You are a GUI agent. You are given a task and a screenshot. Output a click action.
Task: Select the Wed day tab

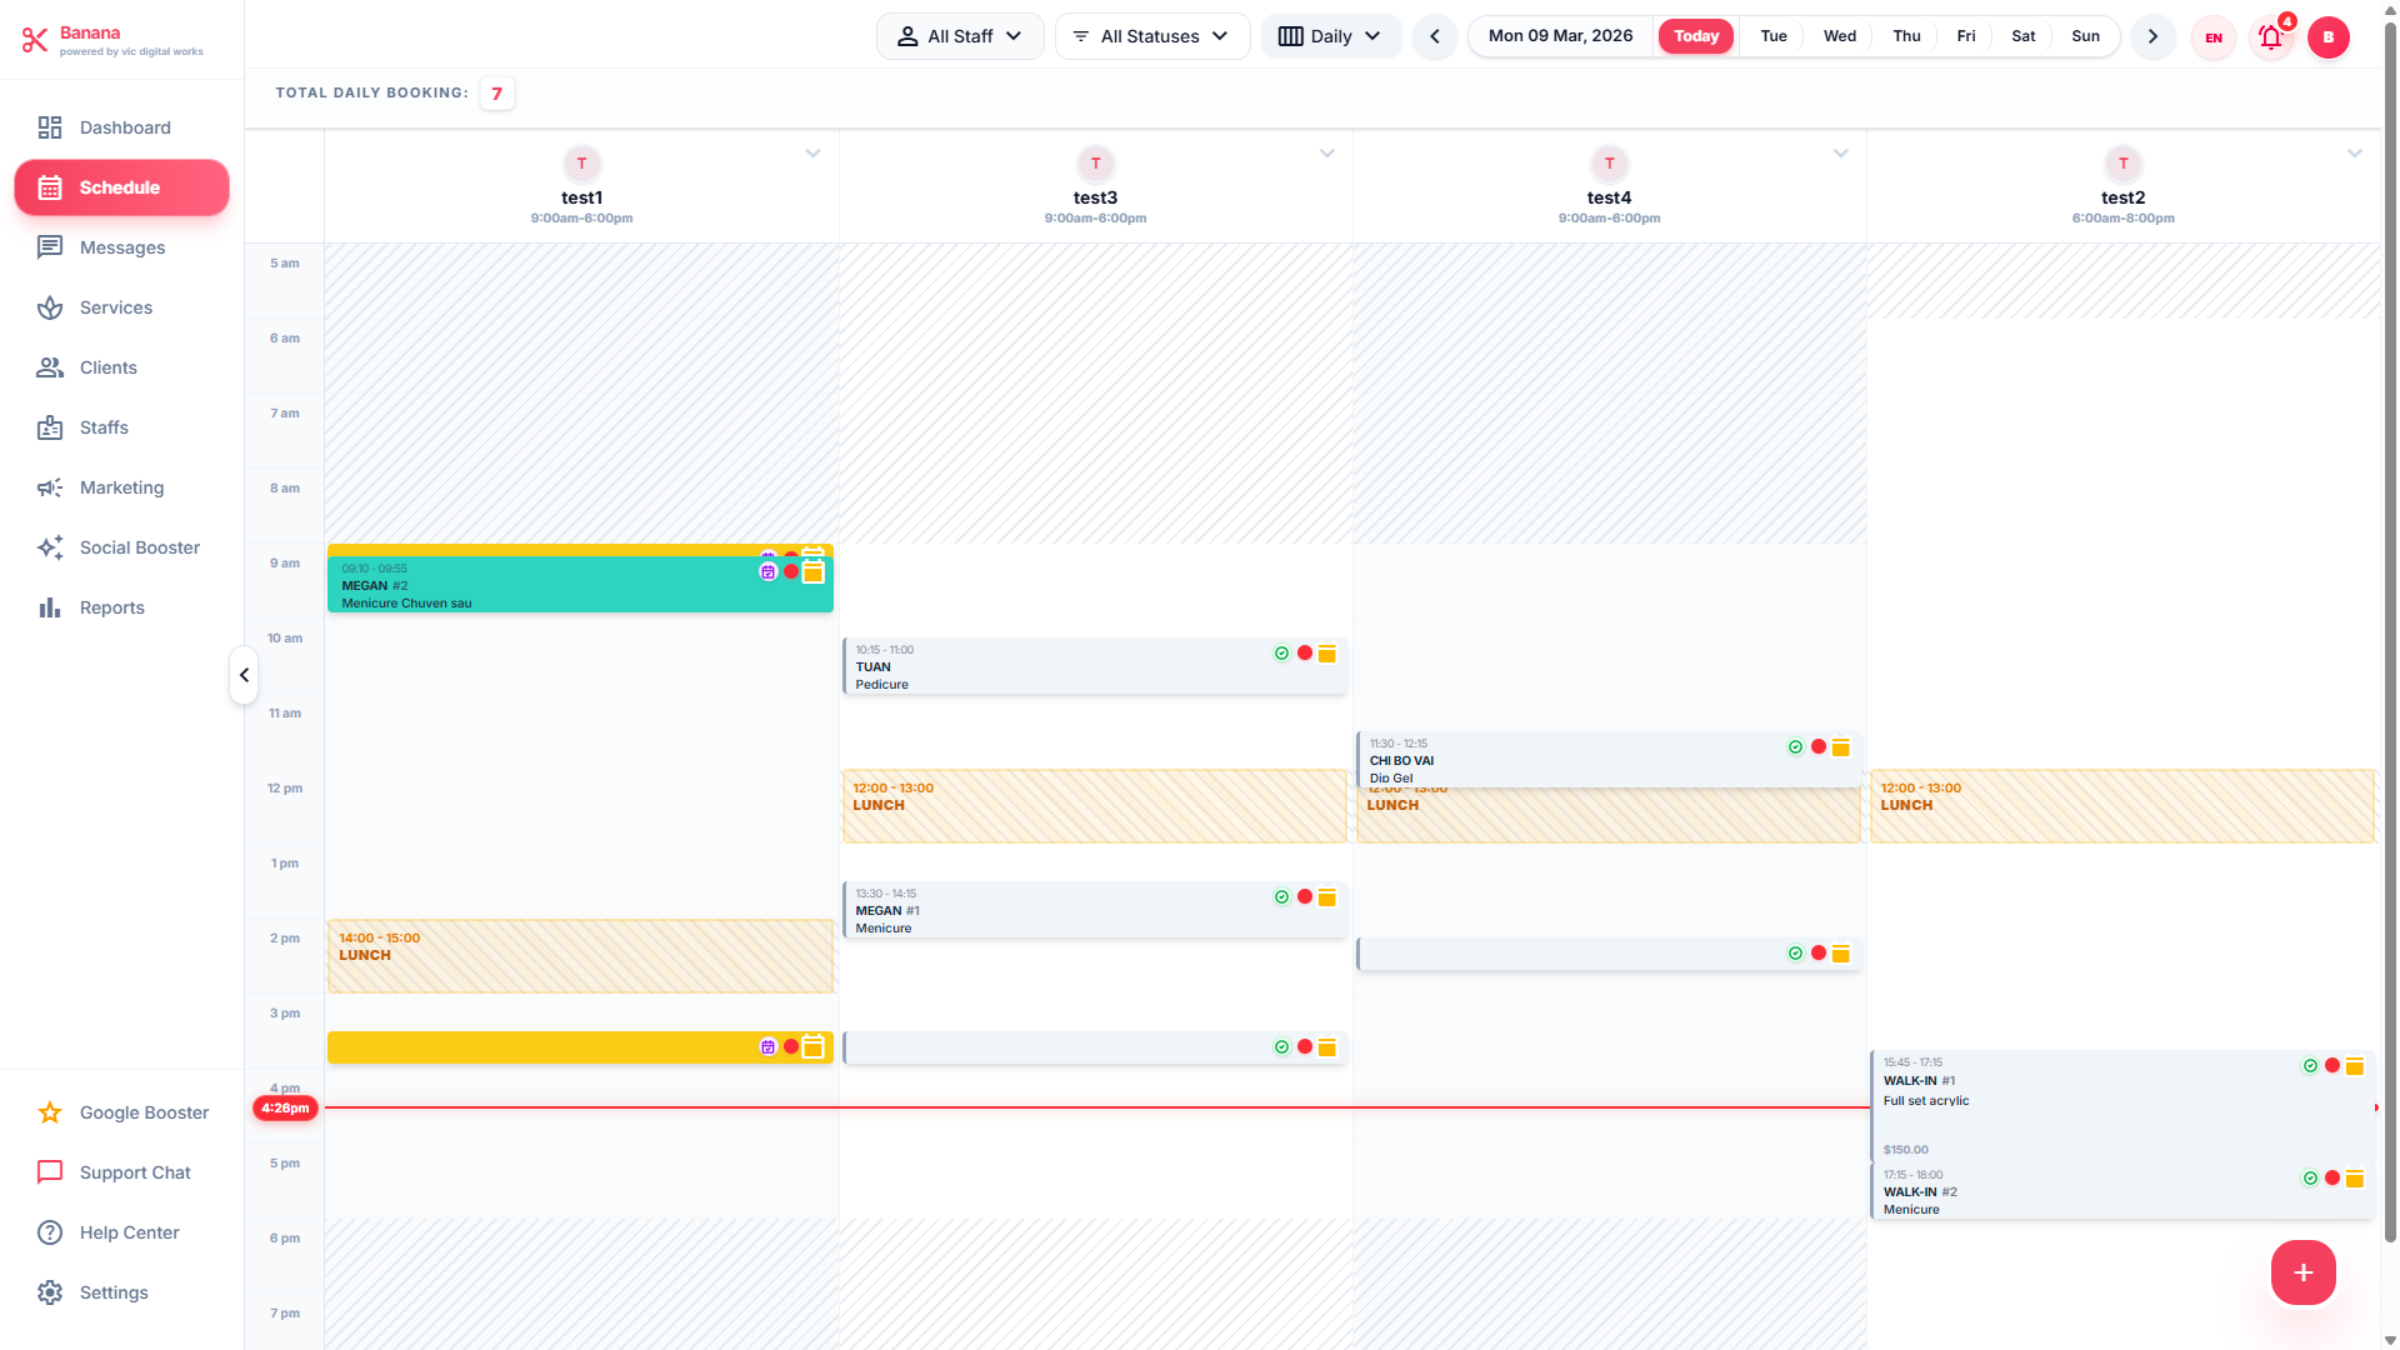click(1839, 36)
